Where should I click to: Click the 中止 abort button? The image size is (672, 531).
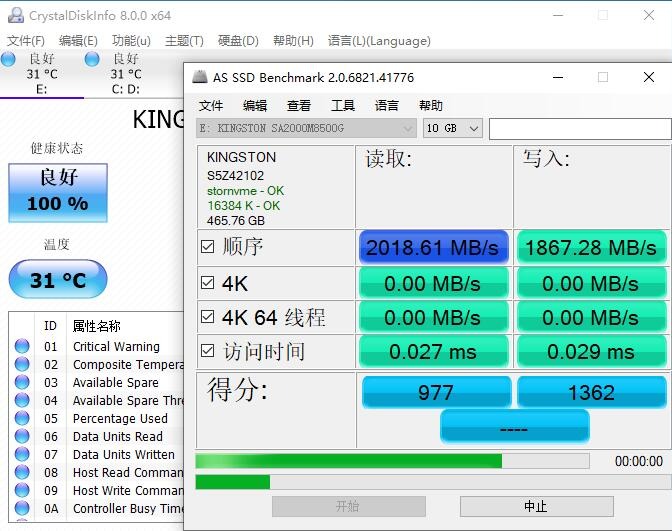[537, 507]
